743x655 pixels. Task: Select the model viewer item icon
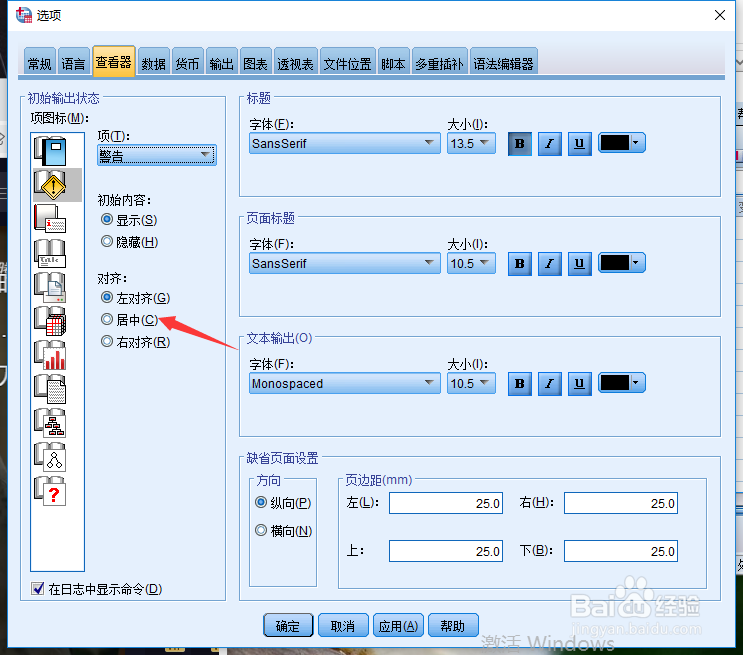[51, 457]
